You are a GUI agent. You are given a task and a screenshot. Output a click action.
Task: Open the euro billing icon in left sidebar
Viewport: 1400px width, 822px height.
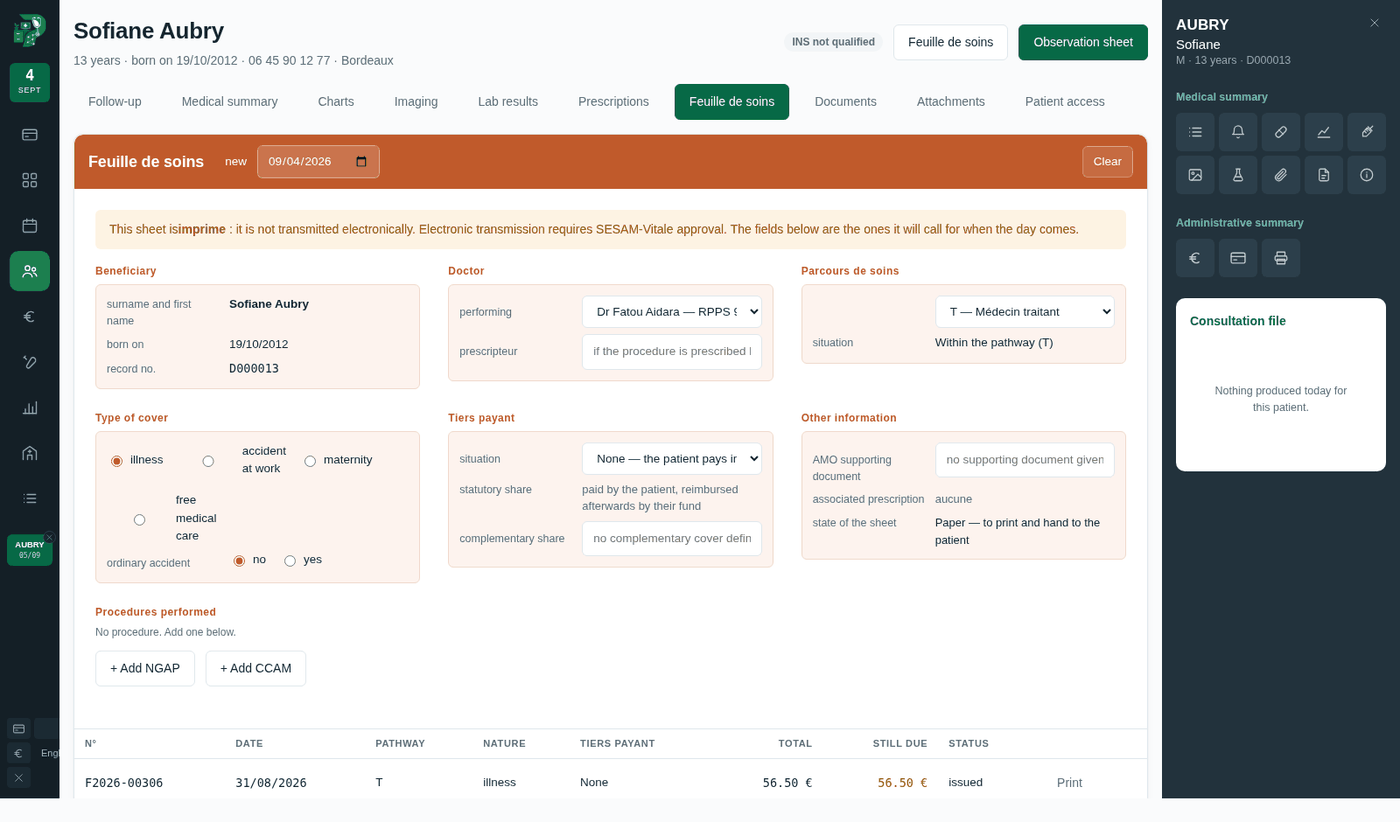(x=30, y=317)
